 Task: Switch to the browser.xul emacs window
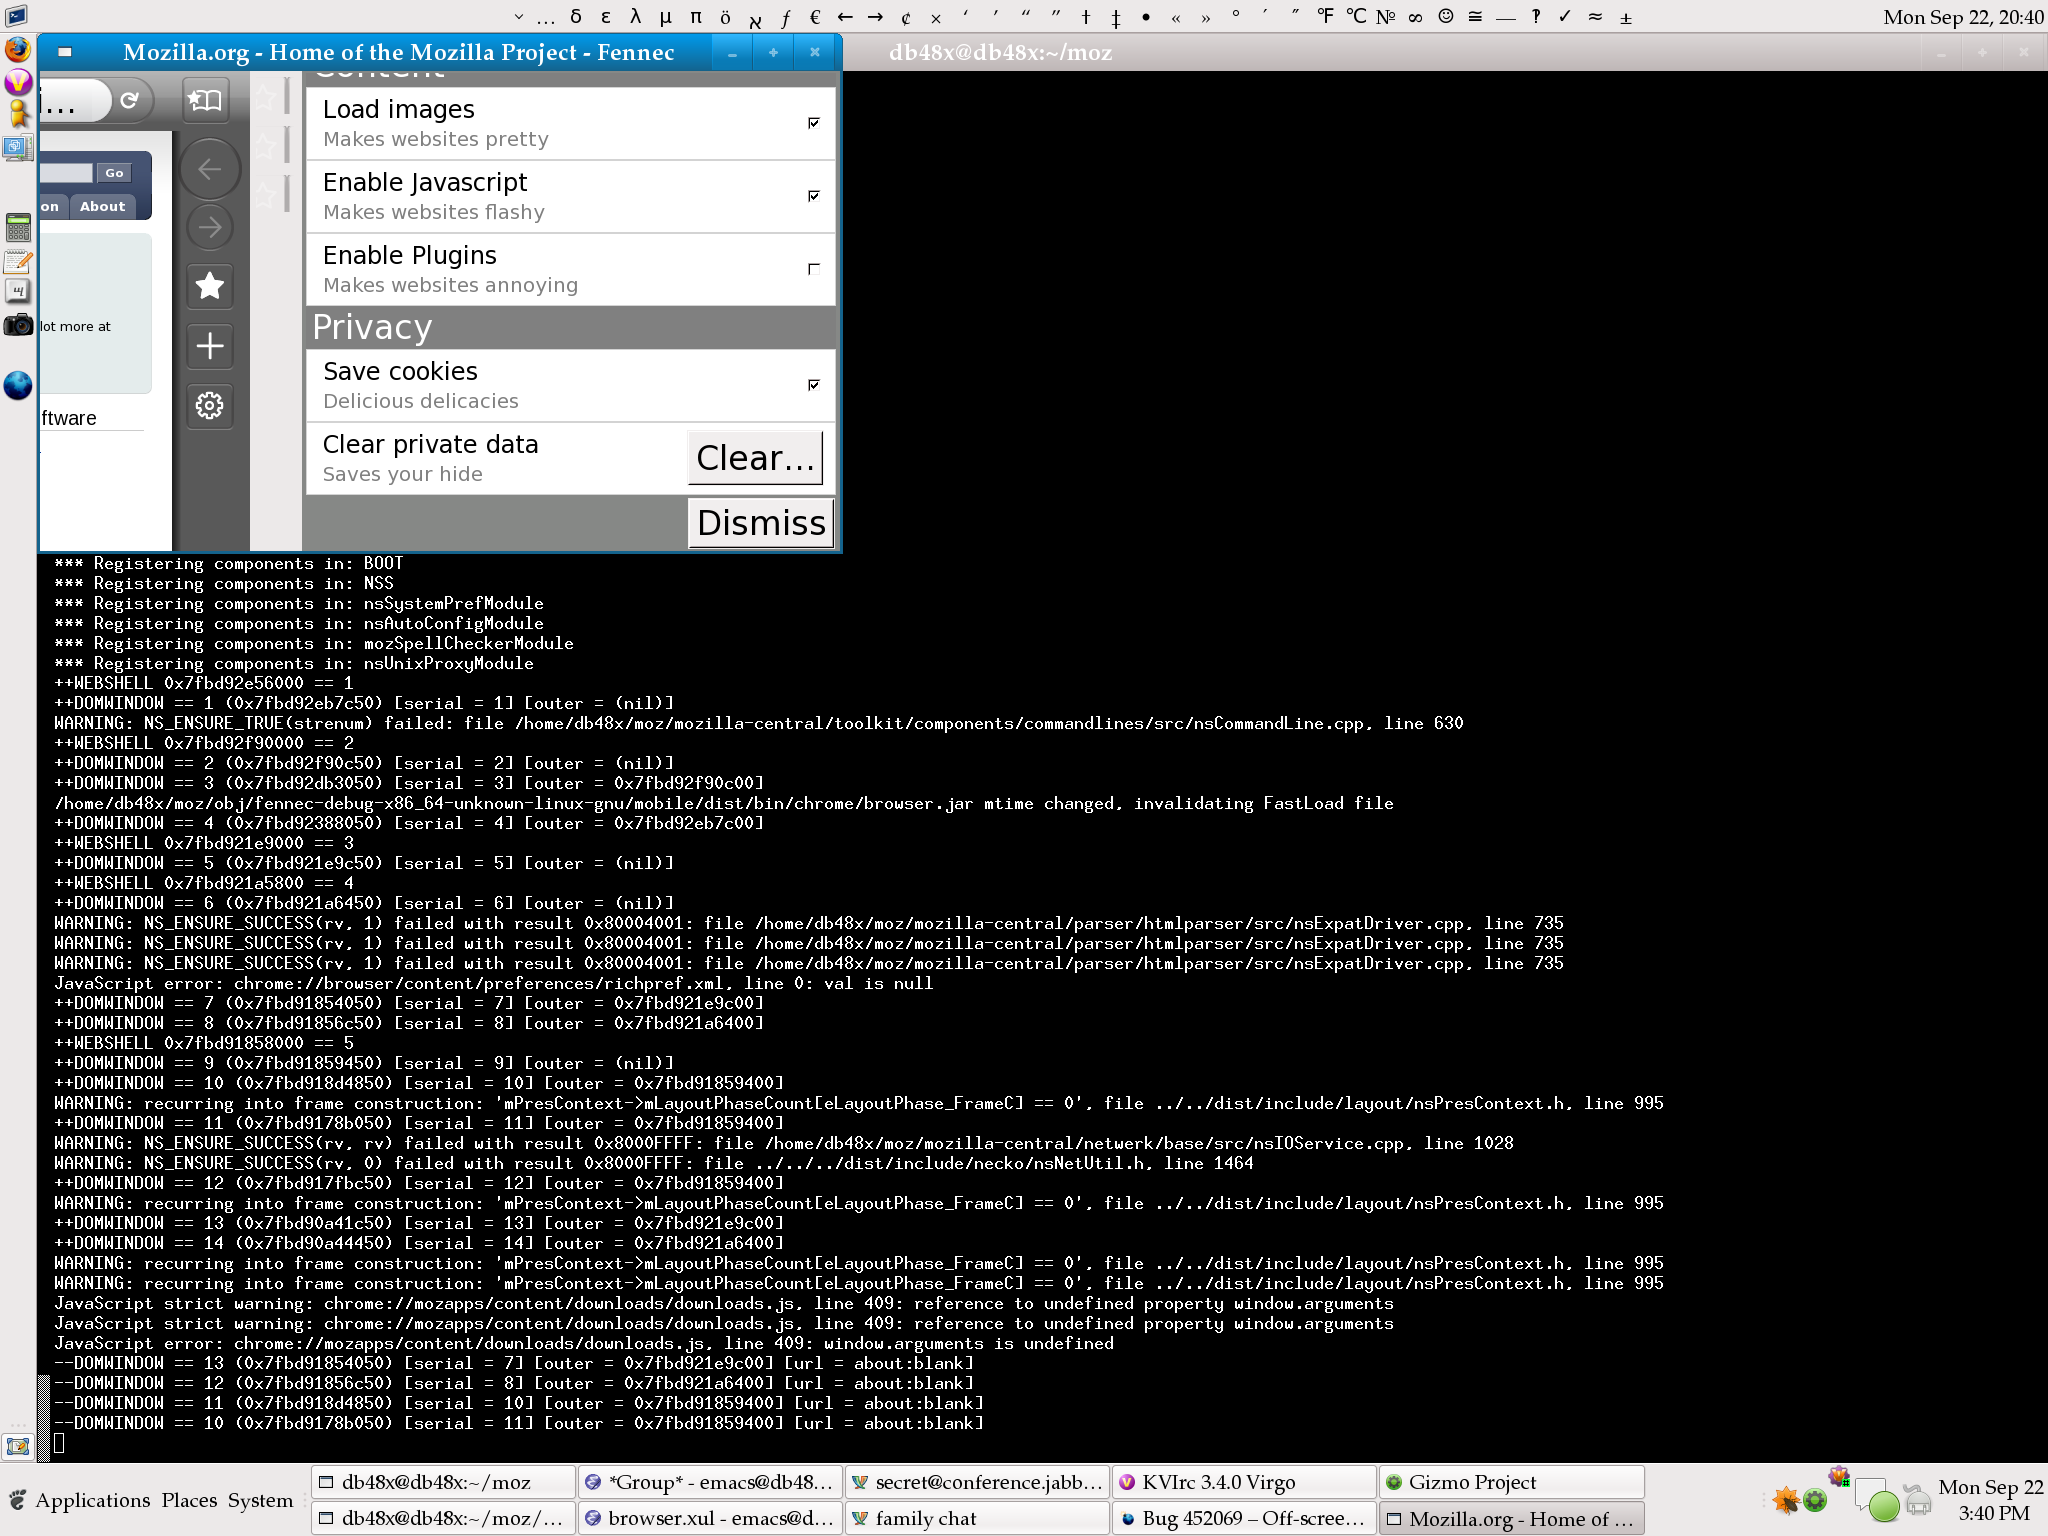point(710,1518)
